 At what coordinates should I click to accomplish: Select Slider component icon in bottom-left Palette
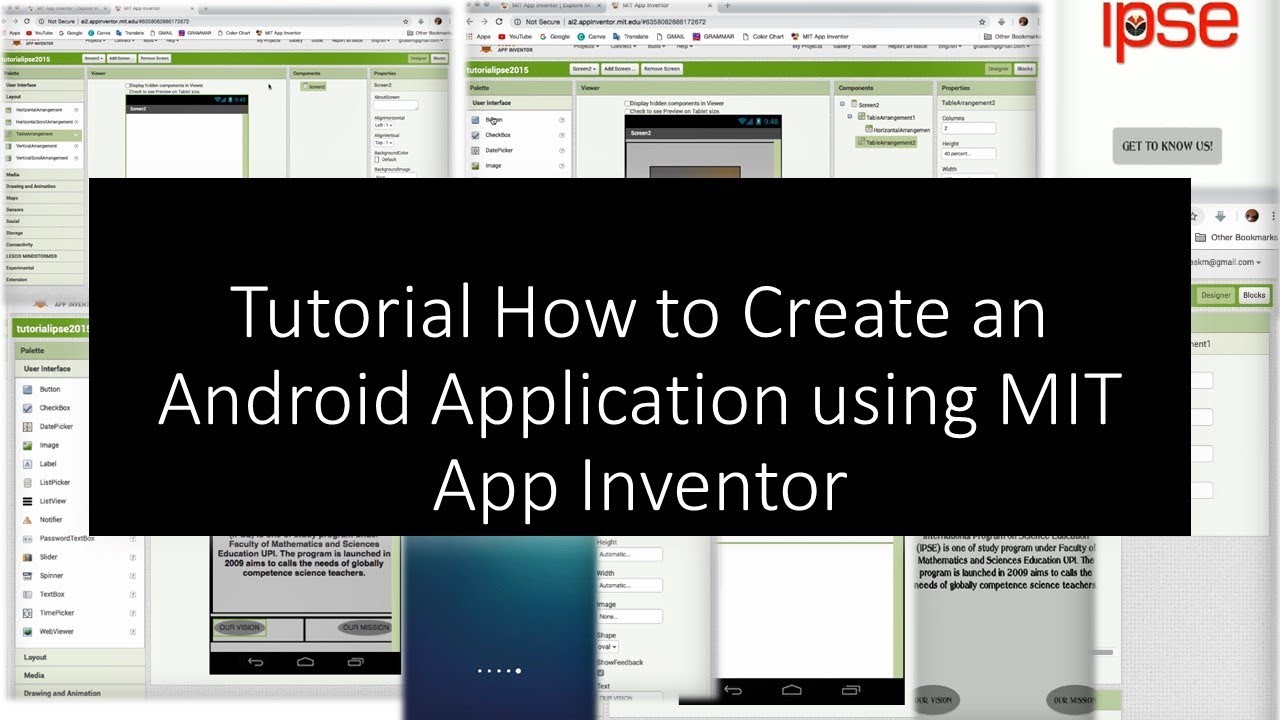28,557
